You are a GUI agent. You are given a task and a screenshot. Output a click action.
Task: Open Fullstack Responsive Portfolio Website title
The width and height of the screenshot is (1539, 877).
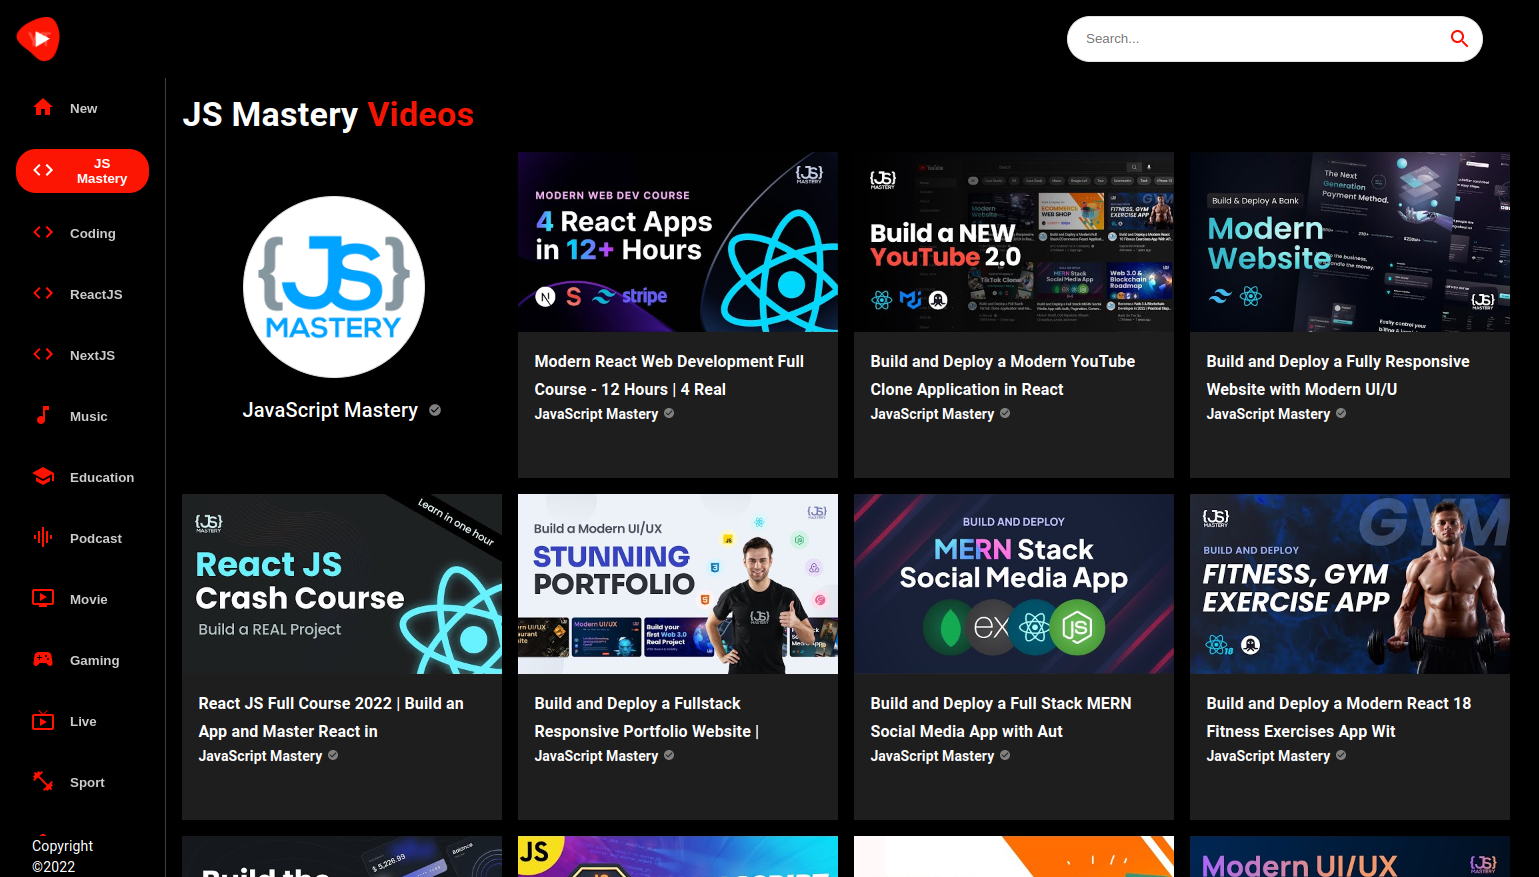(647, 717)
